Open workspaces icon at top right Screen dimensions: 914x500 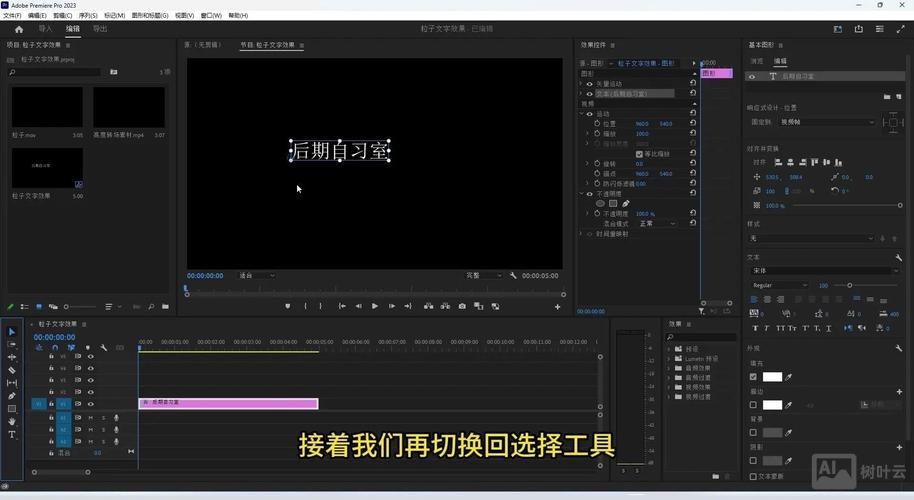click(x=838, y=29)
